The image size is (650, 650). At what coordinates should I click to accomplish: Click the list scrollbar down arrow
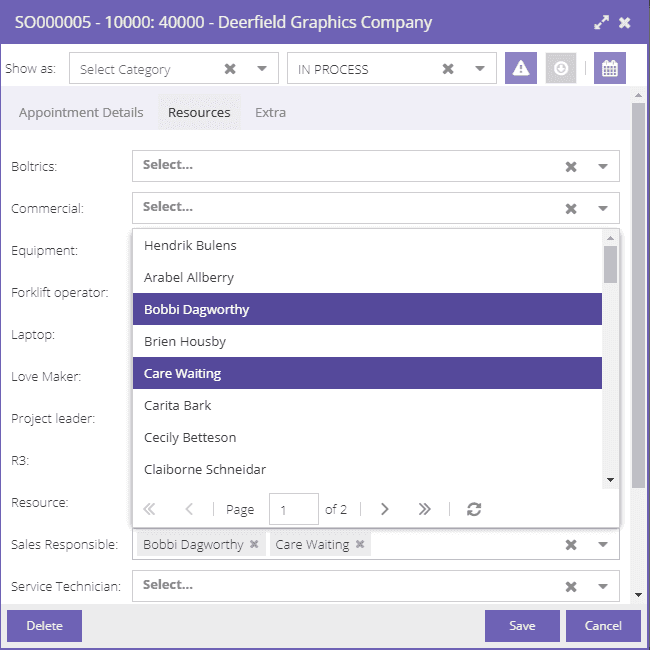click(x=610, y=480)
